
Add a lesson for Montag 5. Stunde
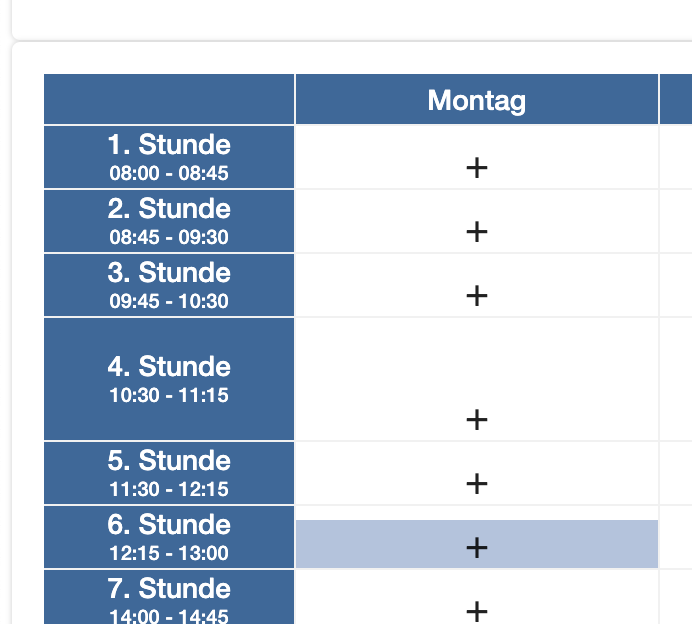pyautogui.click(x=477, y=484)
